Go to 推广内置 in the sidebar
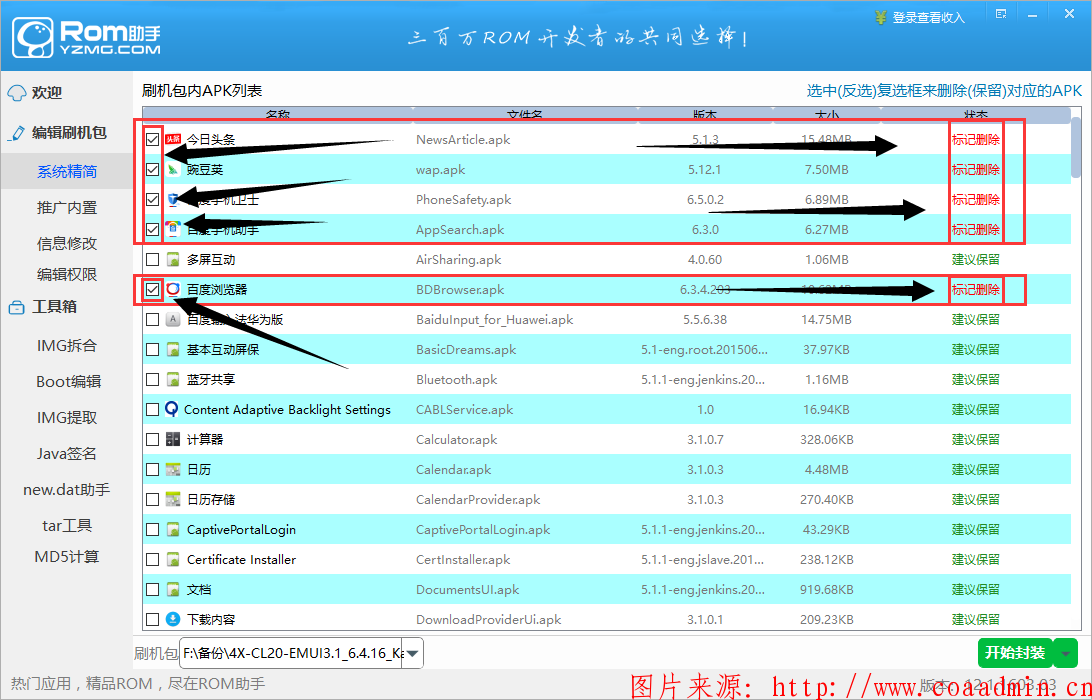This screenshot has height=700, width=1092. pos(67,208)
